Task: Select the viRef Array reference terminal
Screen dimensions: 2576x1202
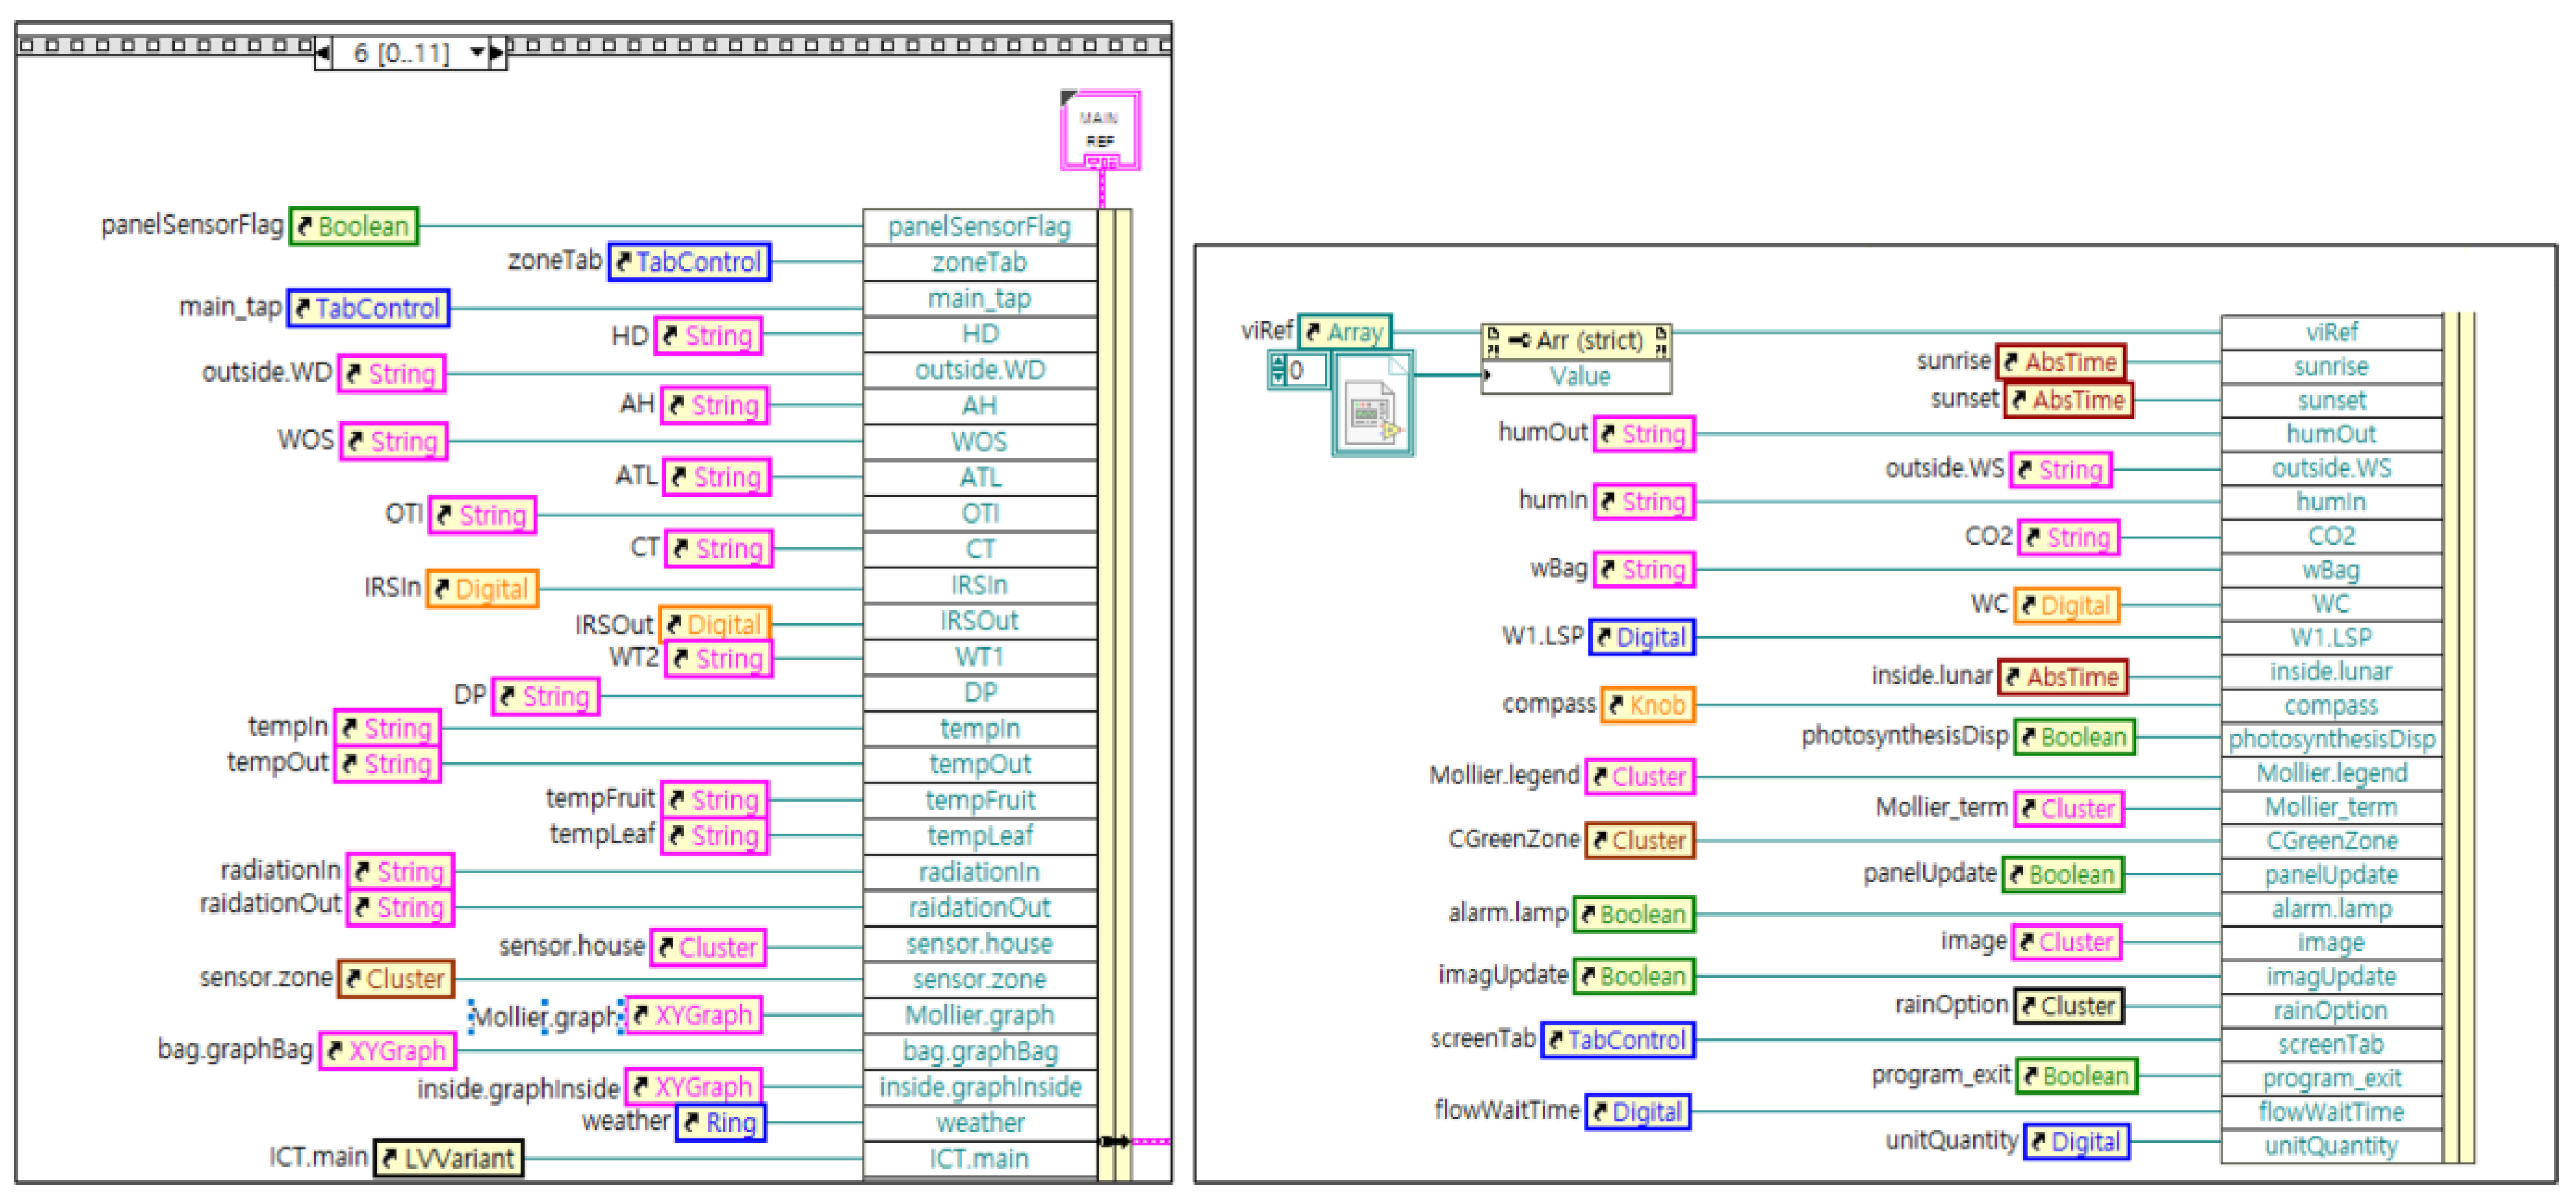Action: click(x=1344, y=332)
